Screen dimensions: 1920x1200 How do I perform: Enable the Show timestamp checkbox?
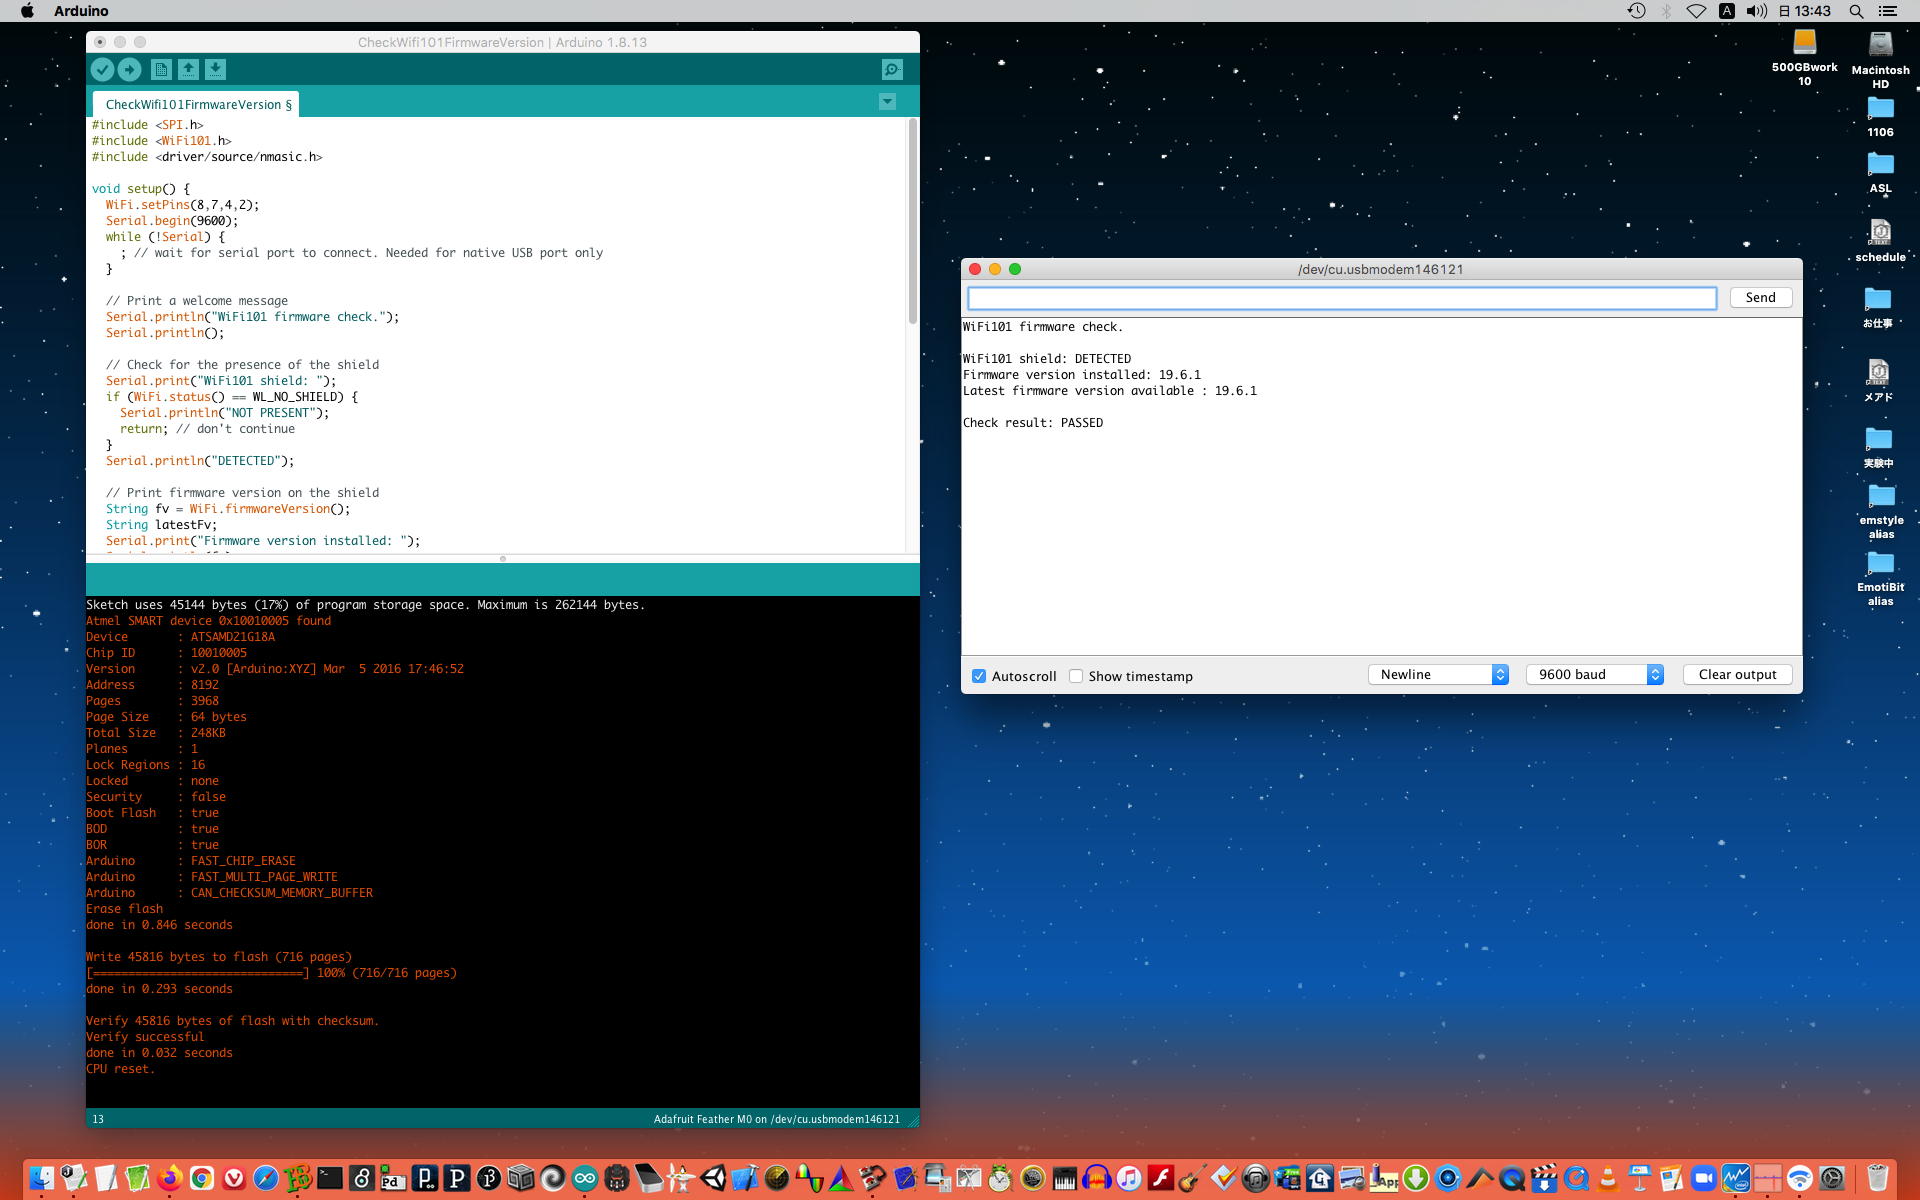(1076, 676)
